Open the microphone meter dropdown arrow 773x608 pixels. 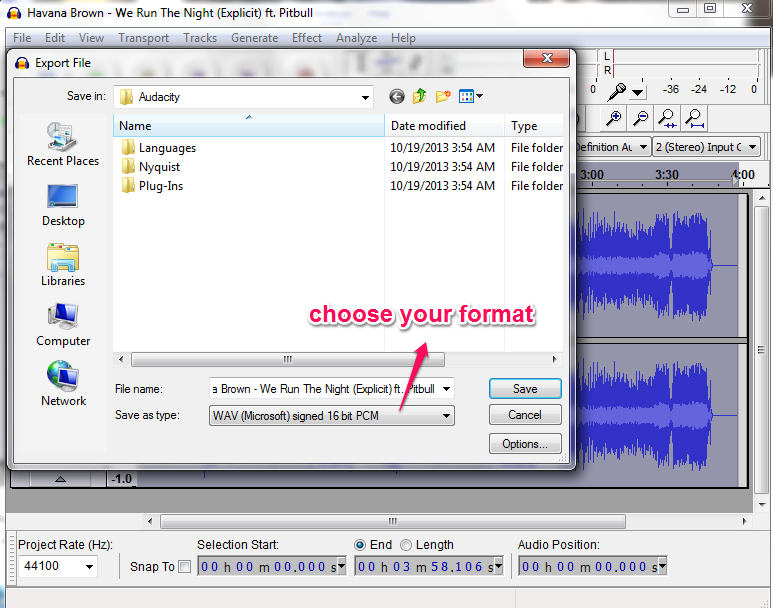tap(637, 92)
